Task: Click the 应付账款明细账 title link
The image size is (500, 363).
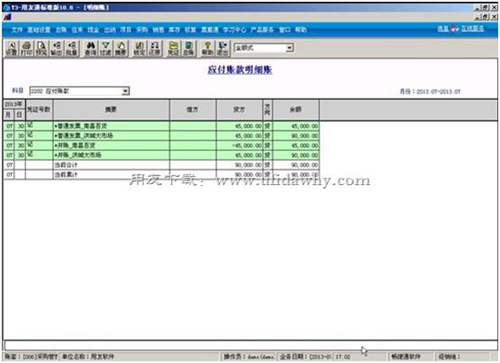Action: (240, 70)
